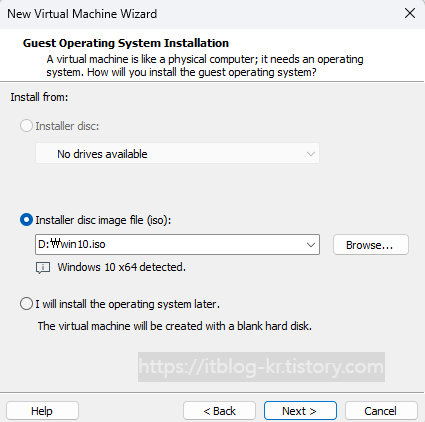Click the 'Windows 10 x64 detected.' message
This screenshot has height=422, width=425.
pos(121,267)
